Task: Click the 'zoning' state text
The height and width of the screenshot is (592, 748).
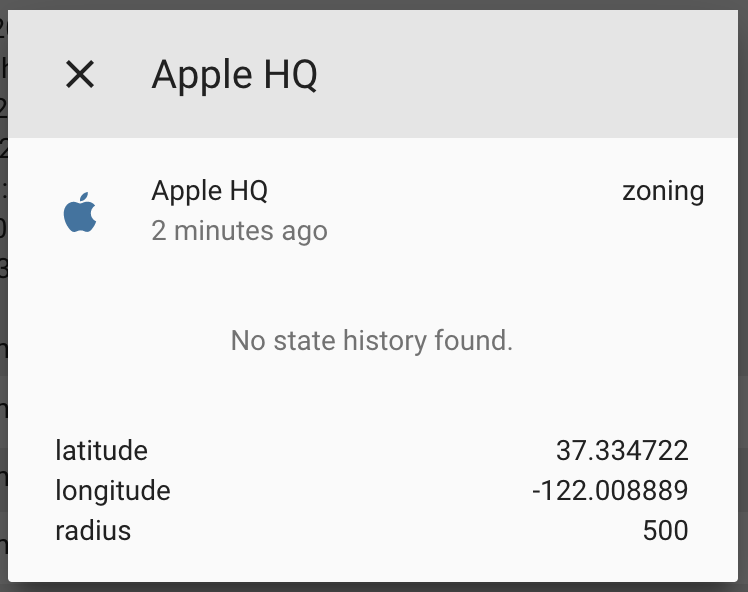Action: (663, 192)
